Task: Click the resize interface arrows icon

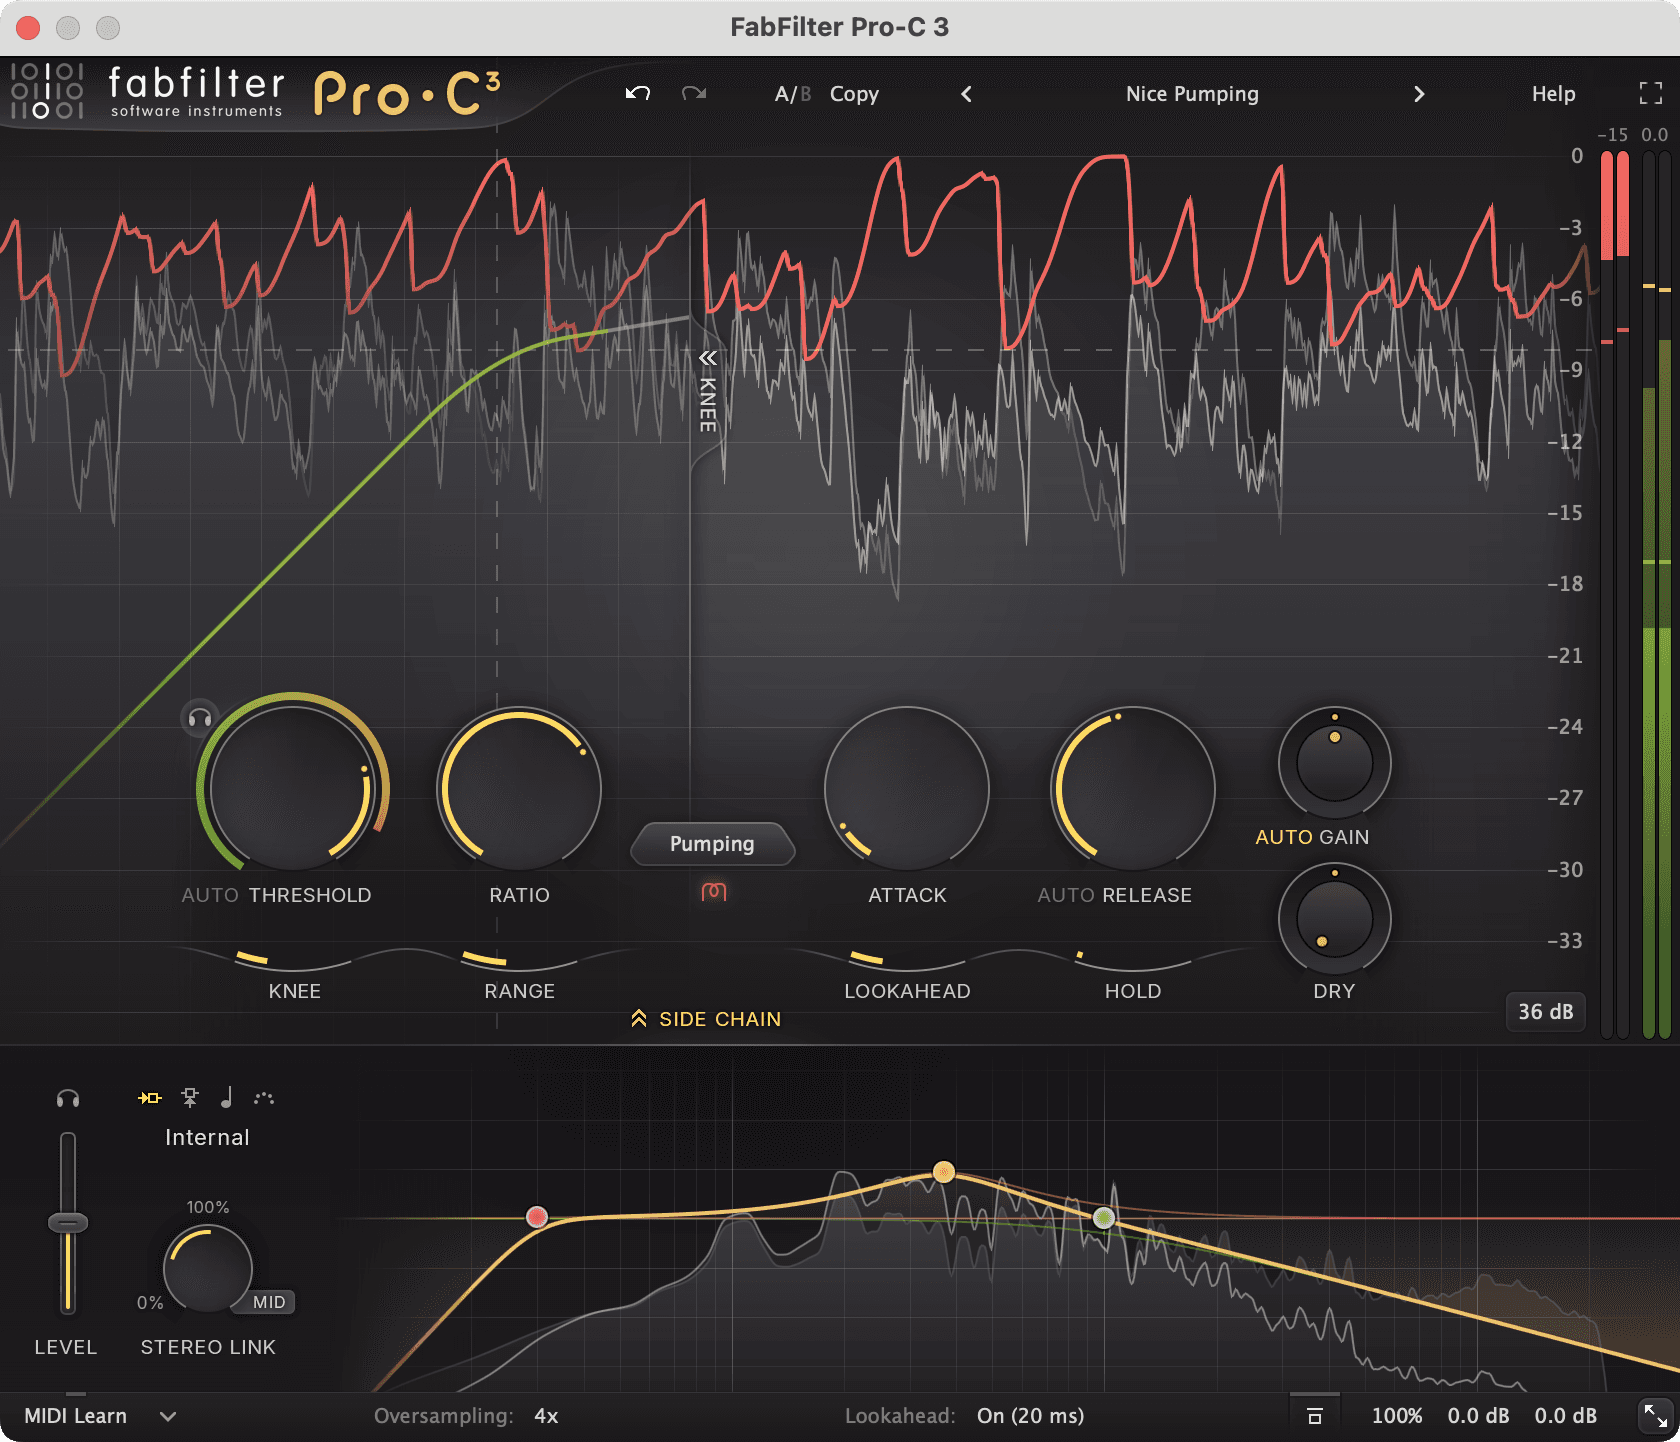Action: point(1656,1416)
